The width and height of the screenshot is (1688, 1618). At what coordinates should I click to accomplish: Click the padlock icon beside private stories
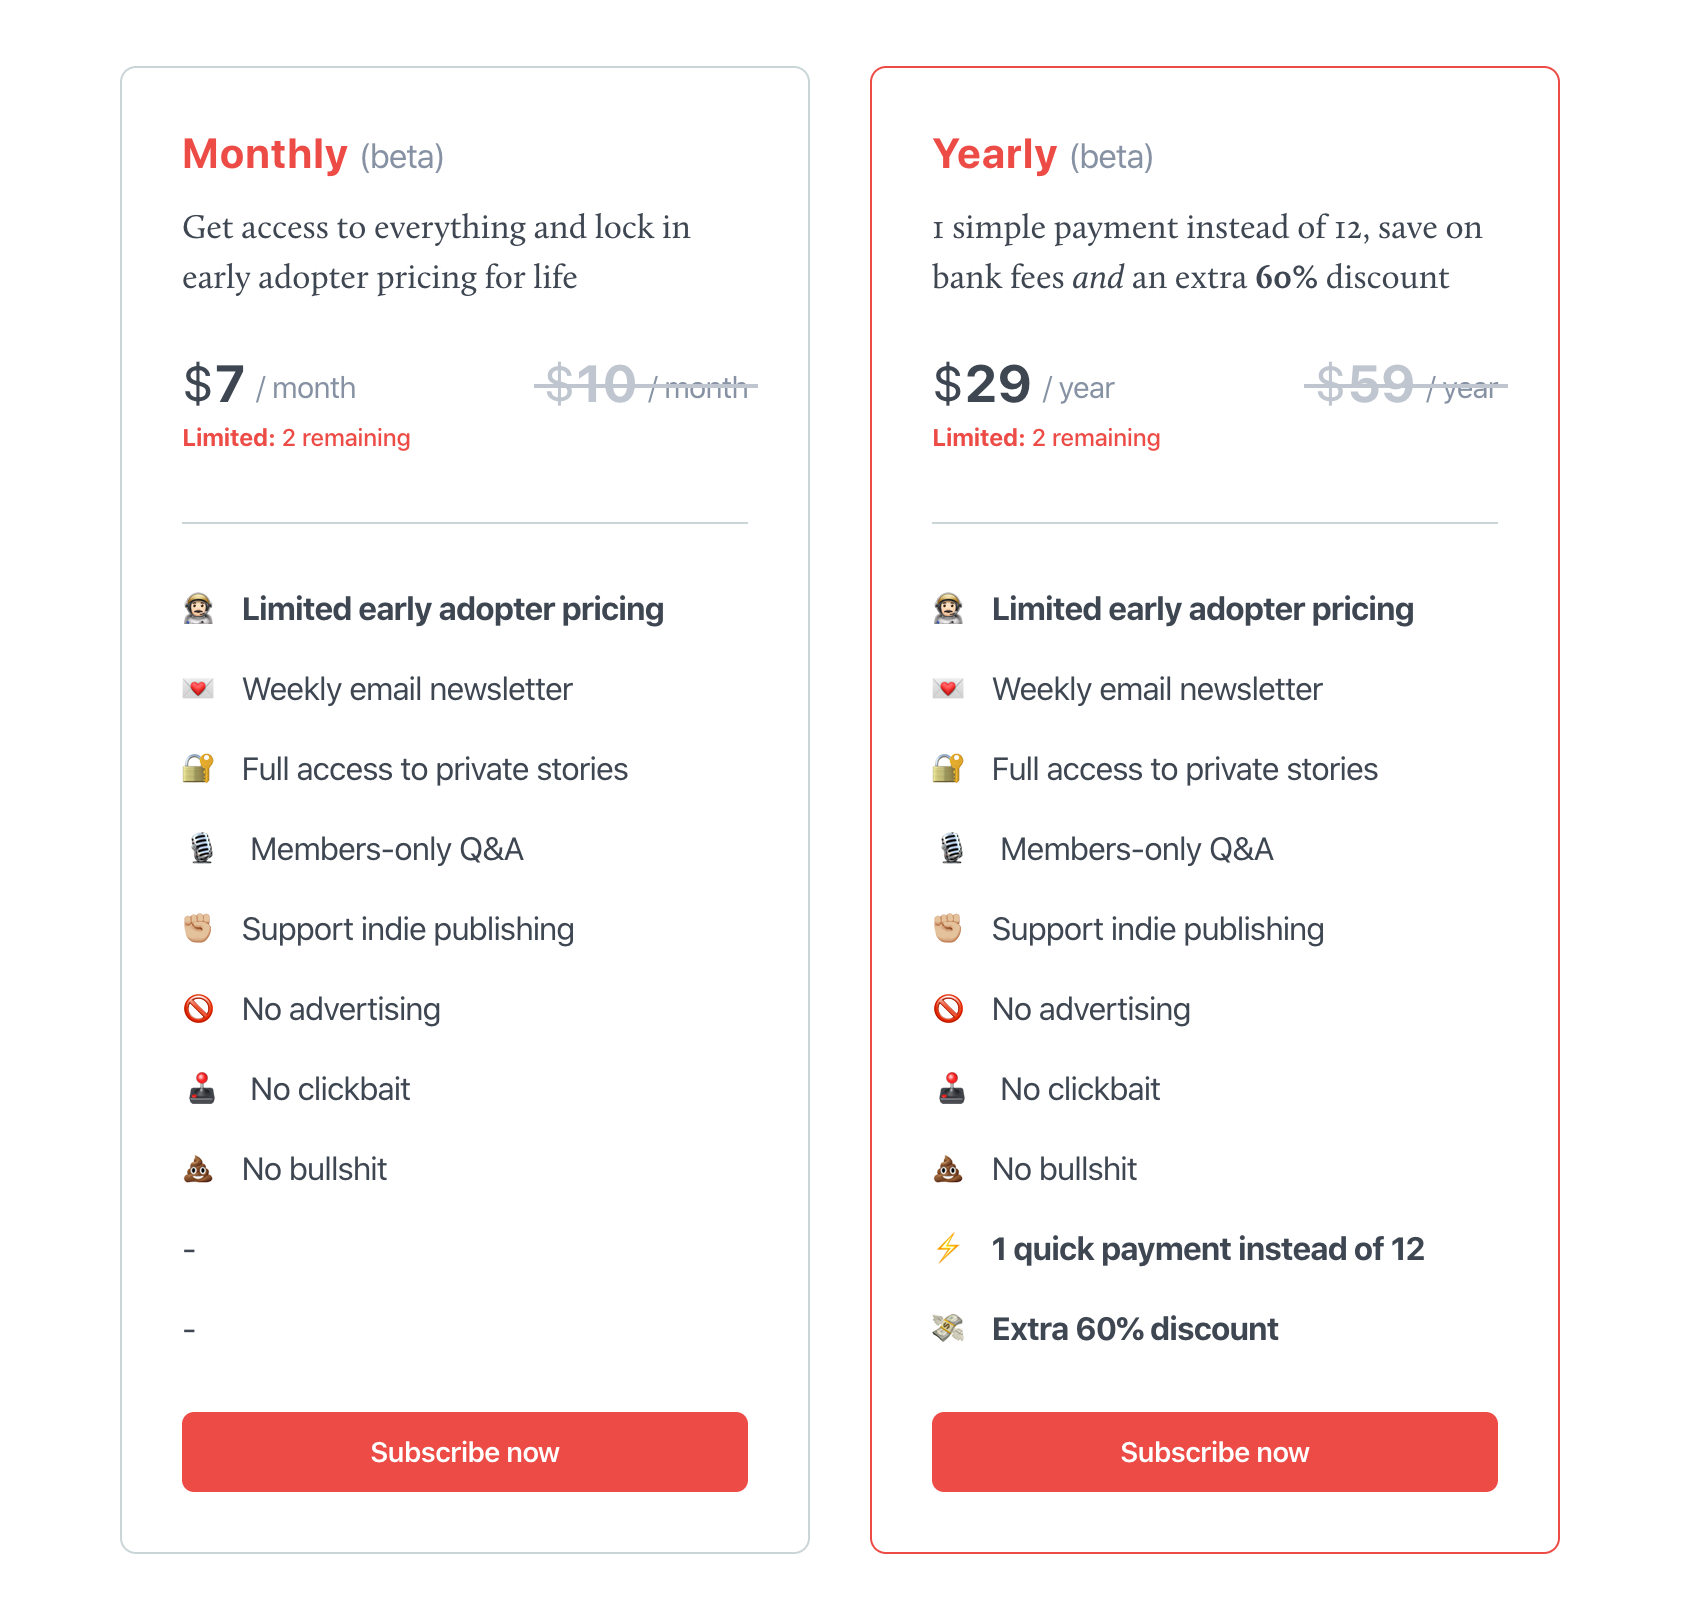point(199,768)
